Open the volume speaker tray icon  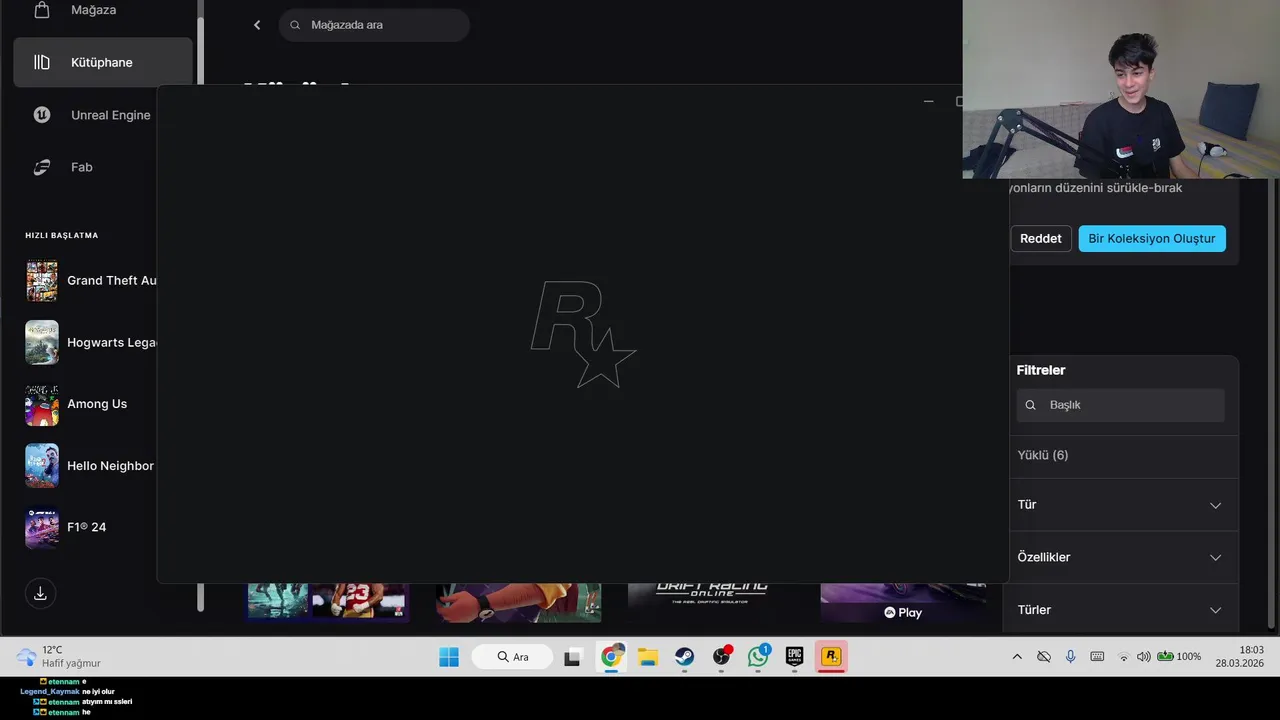[x=1143, y=657]
